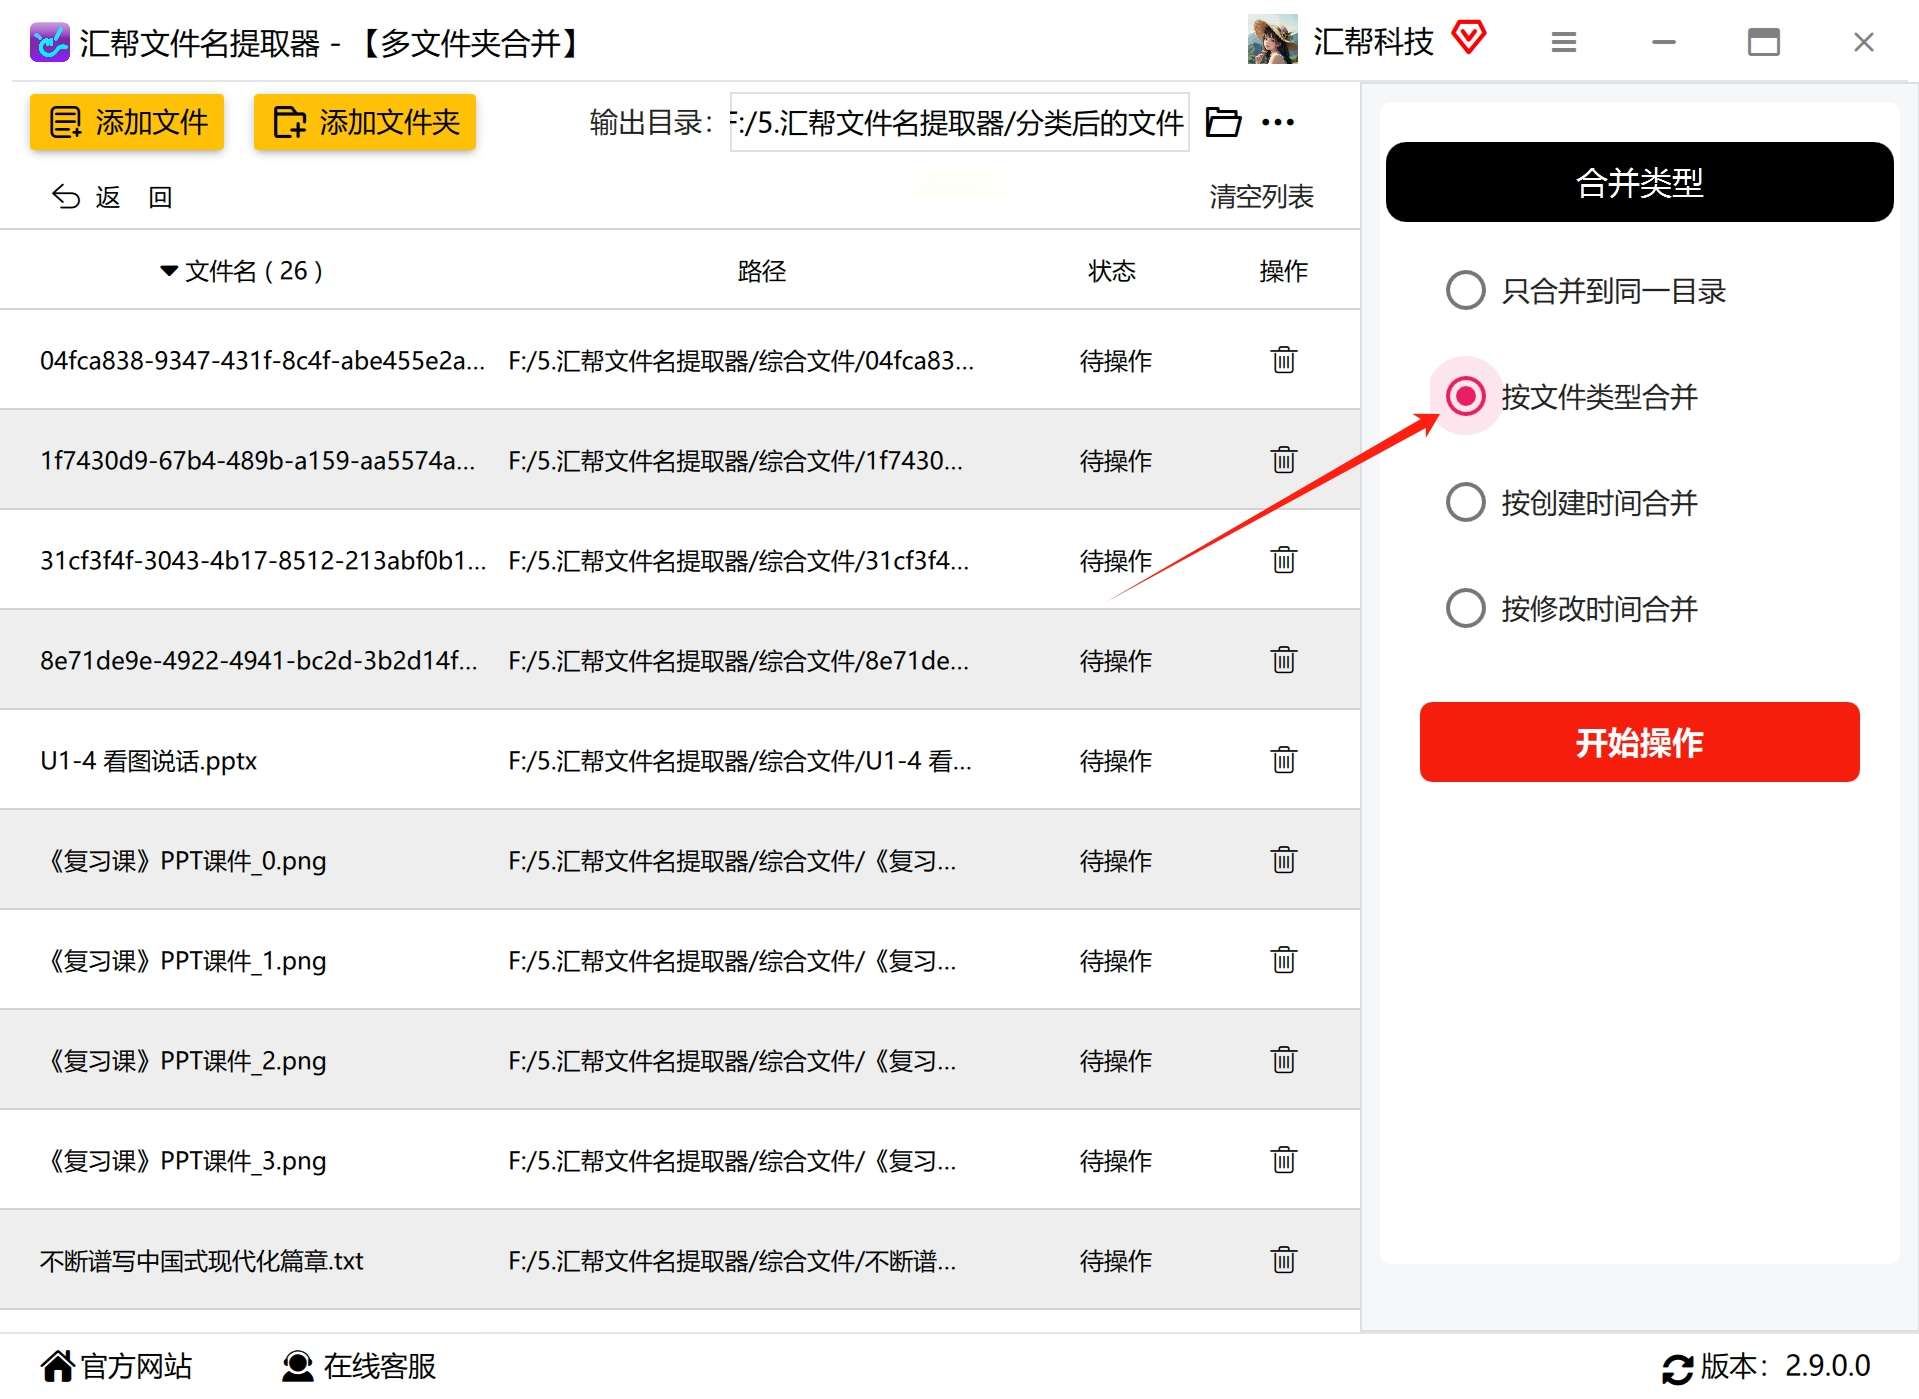Select file name U1-4 看图说话.pptx

[x=148, y=761]
